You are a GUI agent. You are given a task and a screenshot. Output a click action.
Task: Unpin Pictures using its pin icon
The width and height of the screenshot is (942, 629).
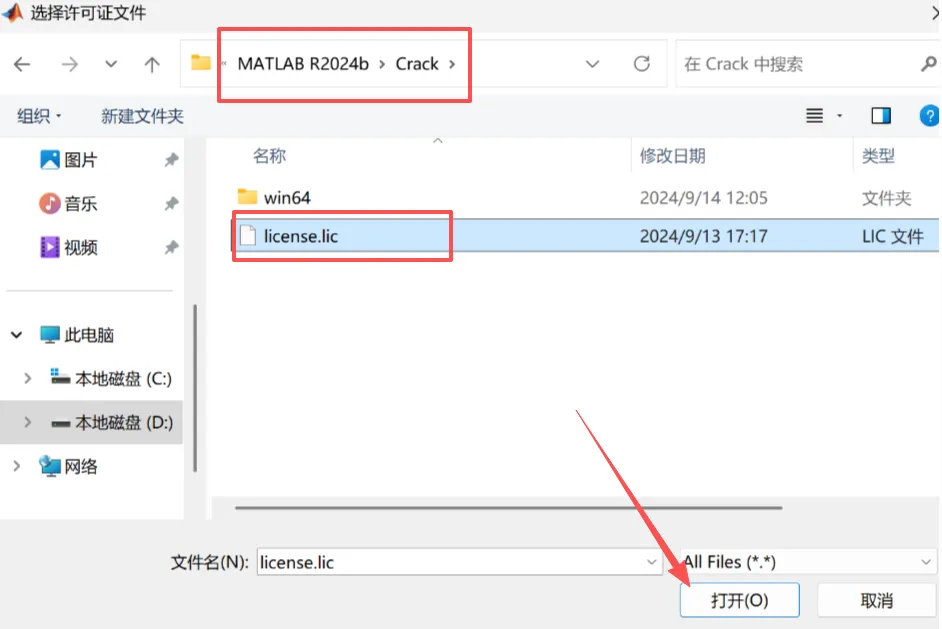click(171, 160)
